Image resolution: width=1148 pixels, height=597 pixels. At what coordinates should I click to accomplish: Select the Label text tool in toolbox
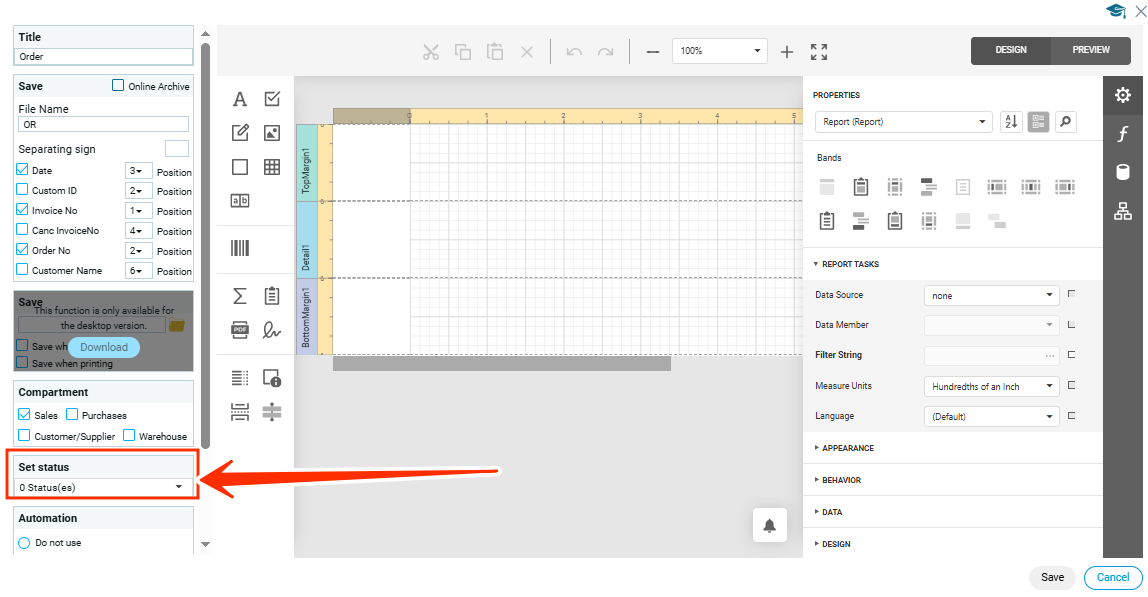click(x=240, y=99)
